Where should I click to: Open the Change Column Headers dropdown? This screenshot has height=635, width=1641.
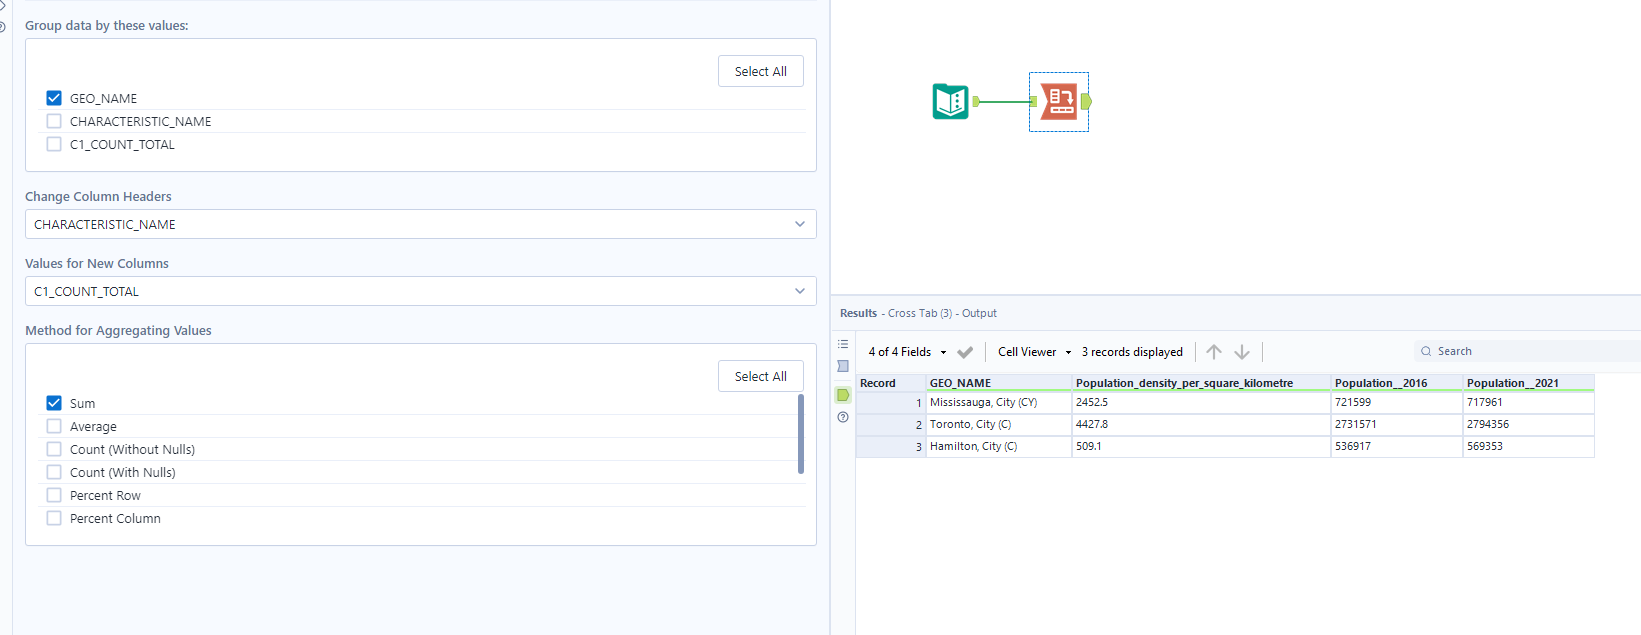pos(420,224)
